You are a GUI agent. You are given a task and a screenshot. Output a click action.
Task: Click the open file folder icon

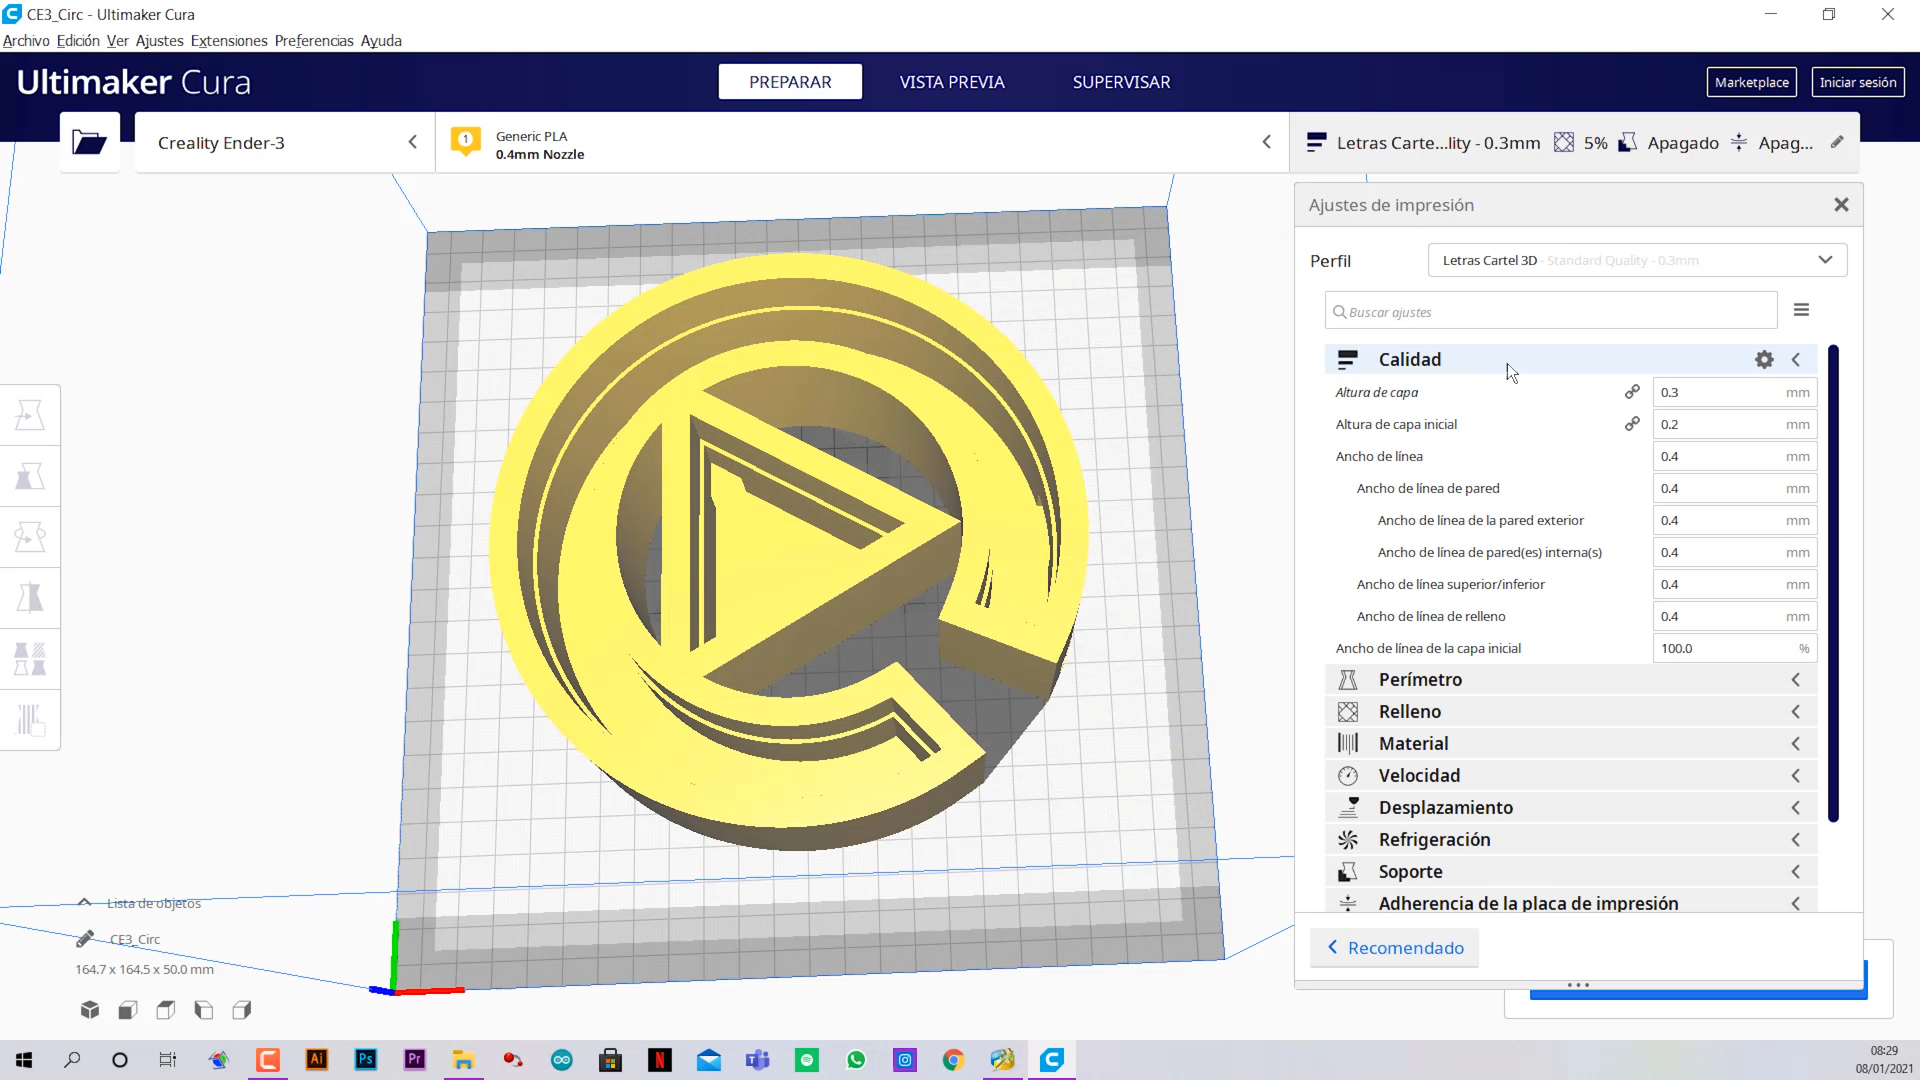(89, 142)
